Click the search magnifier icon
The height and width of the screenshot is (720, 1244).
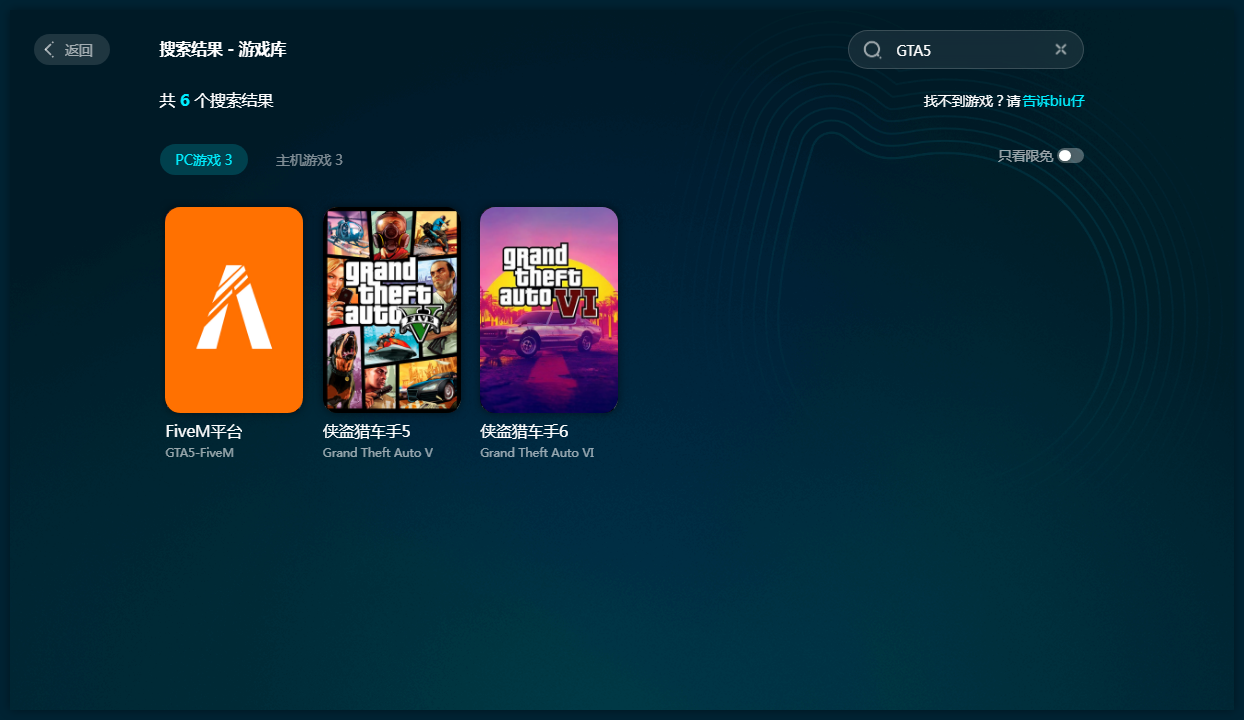(872, 50)
